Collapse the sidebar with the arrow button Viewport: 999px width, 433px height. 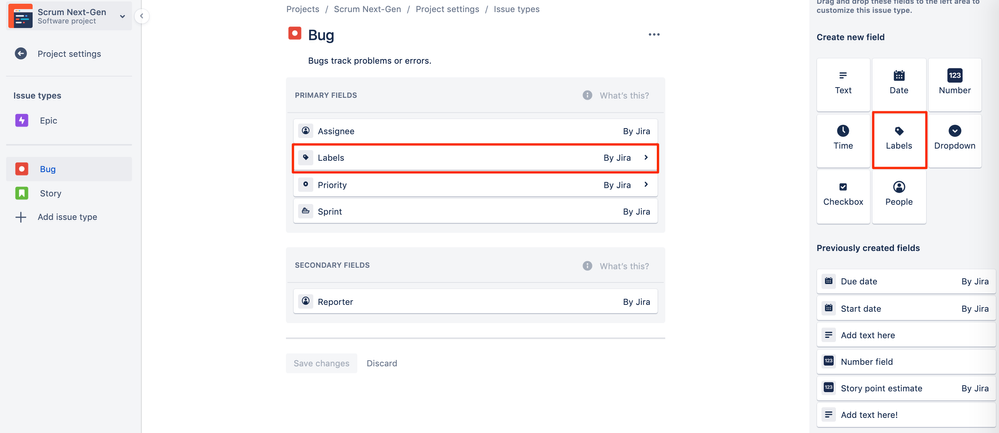coord(141,16)
